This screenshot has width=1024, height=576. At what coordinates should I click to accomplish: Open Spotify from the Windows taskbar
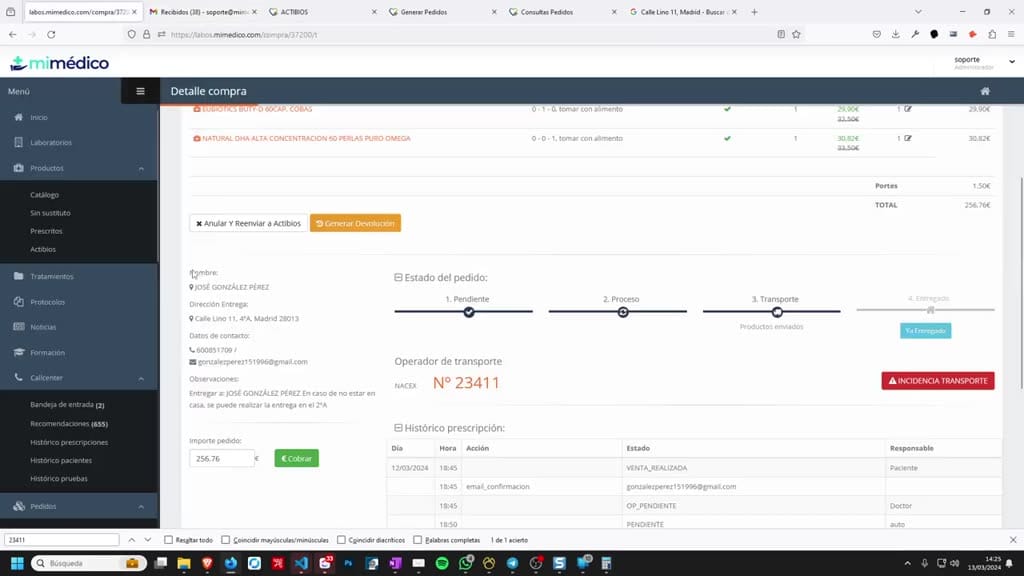click(x=442, y=563)
